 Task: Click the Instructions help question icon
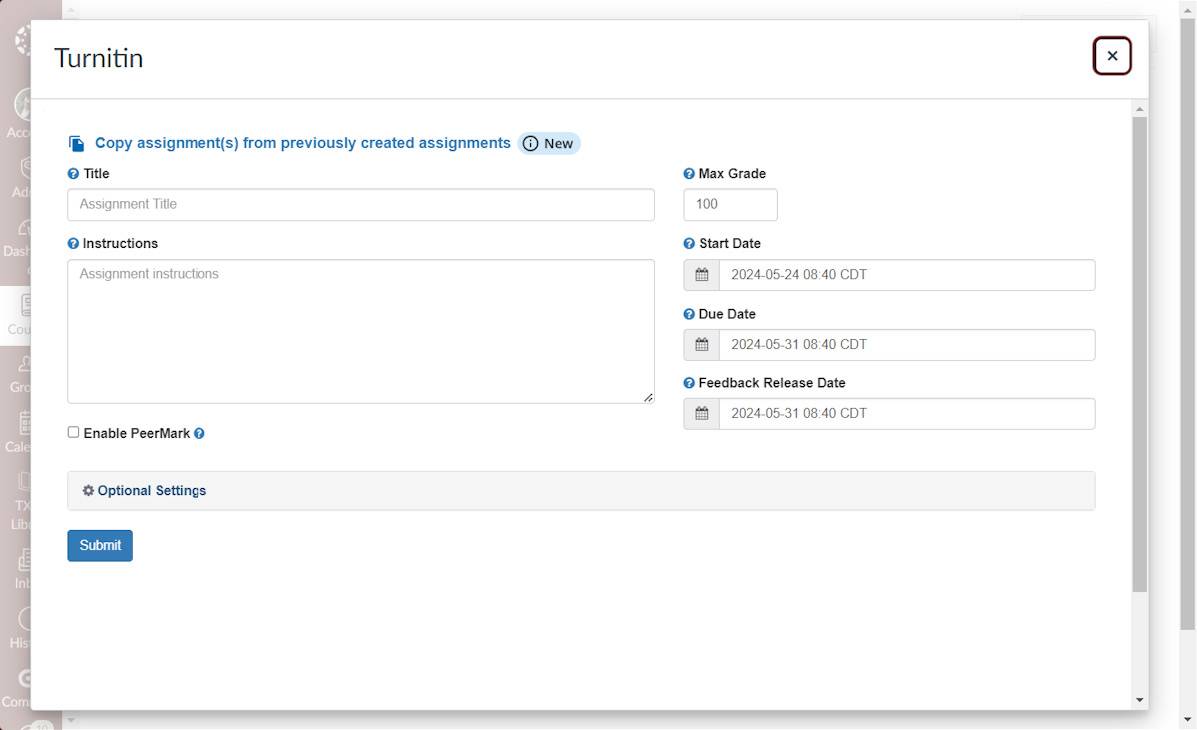[x=73, y=244]
